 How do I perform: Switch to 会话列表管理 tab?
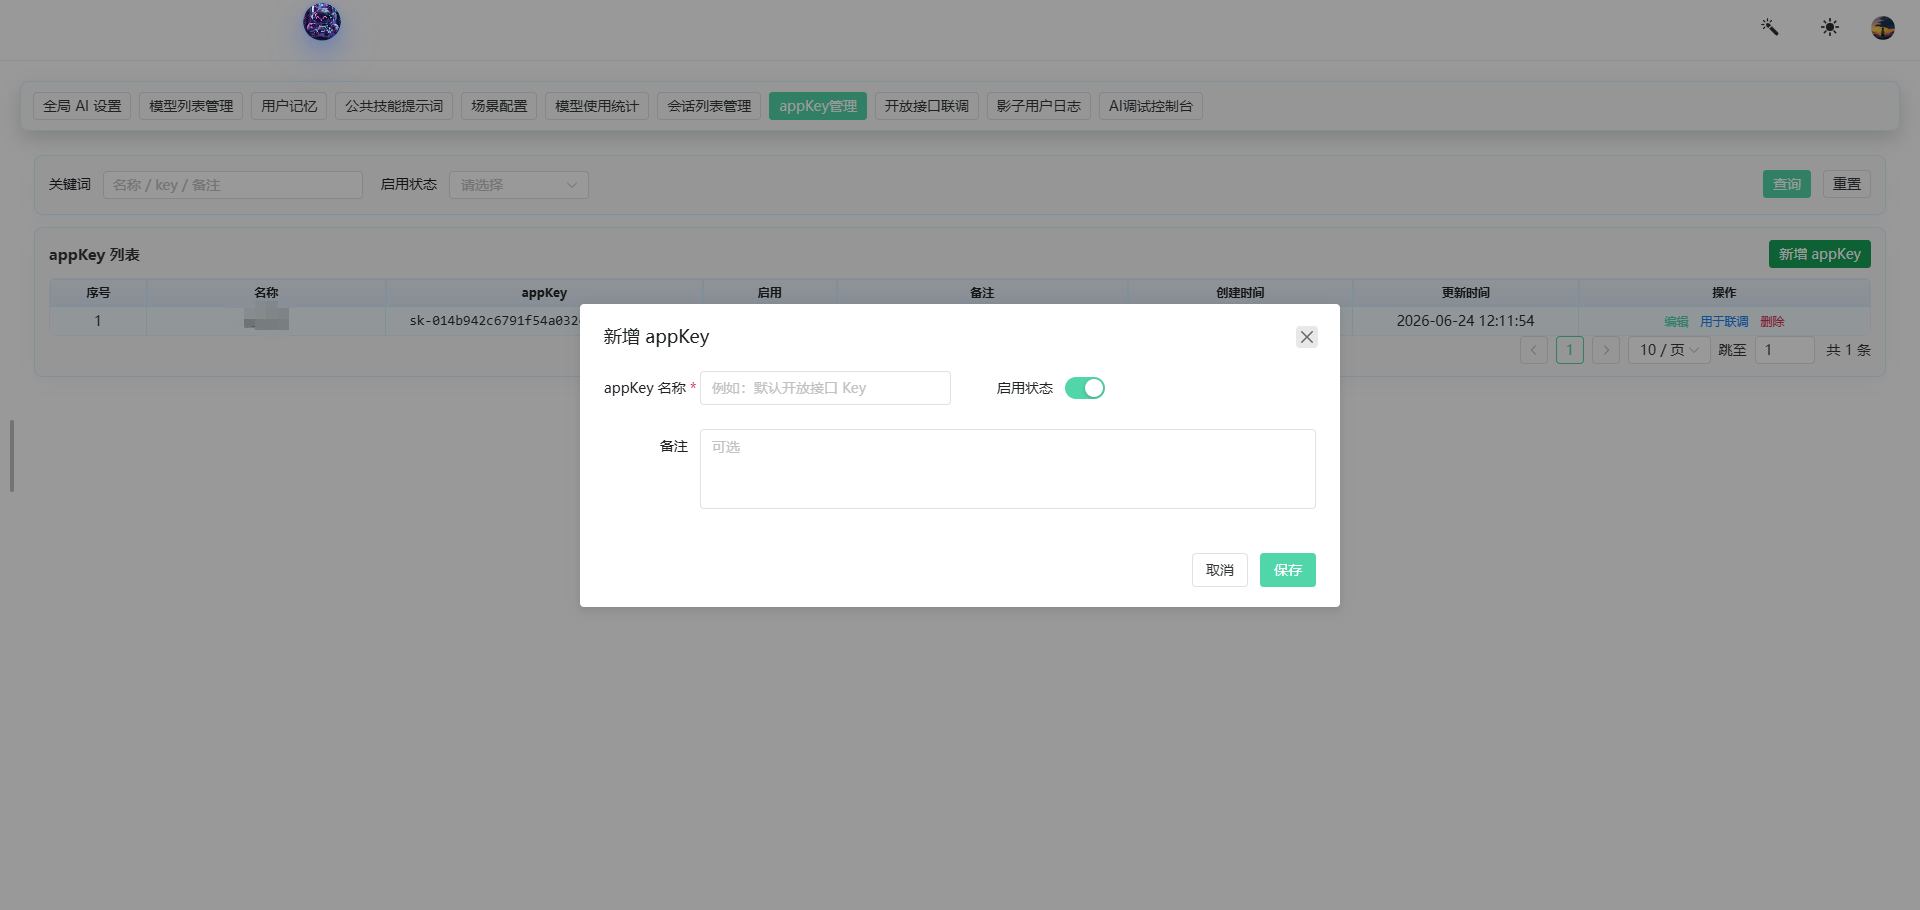tap(709, 106)
